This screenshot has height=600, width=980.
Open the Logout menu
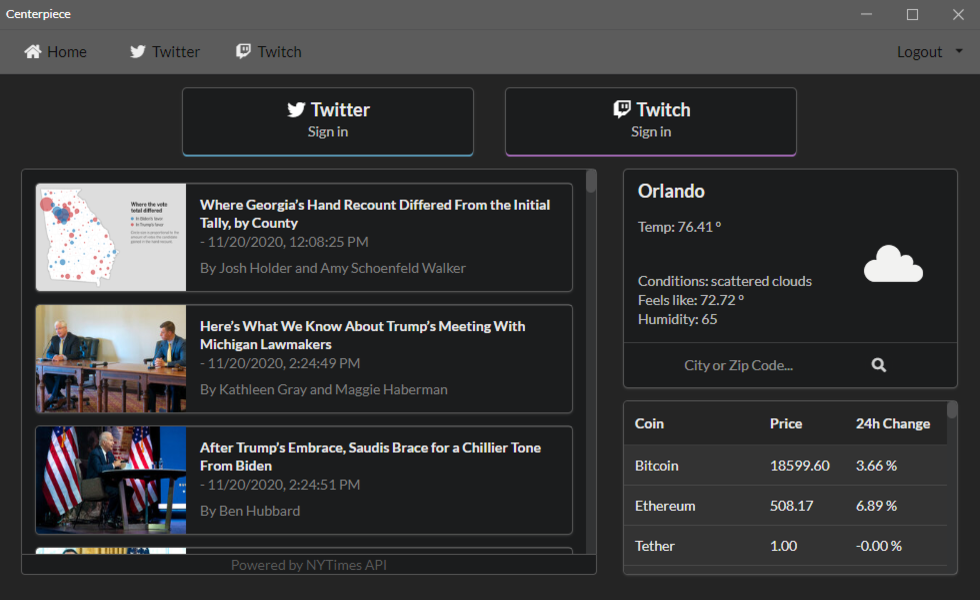point(919,52)
